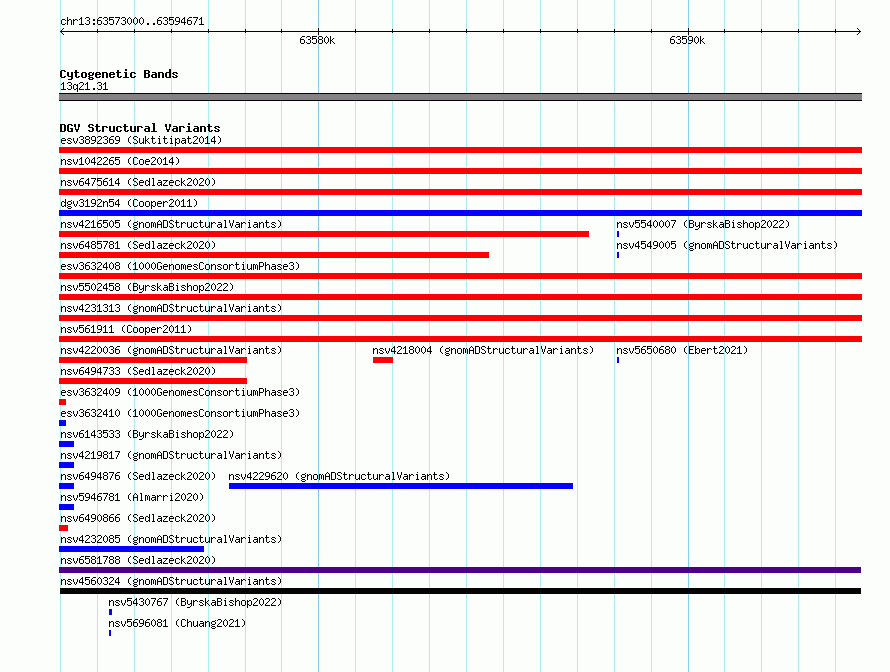The height and width of the screenshot is (672, 890).
Task: Select the nsv4218004 short red bar
Action: (x=383, y=360)
